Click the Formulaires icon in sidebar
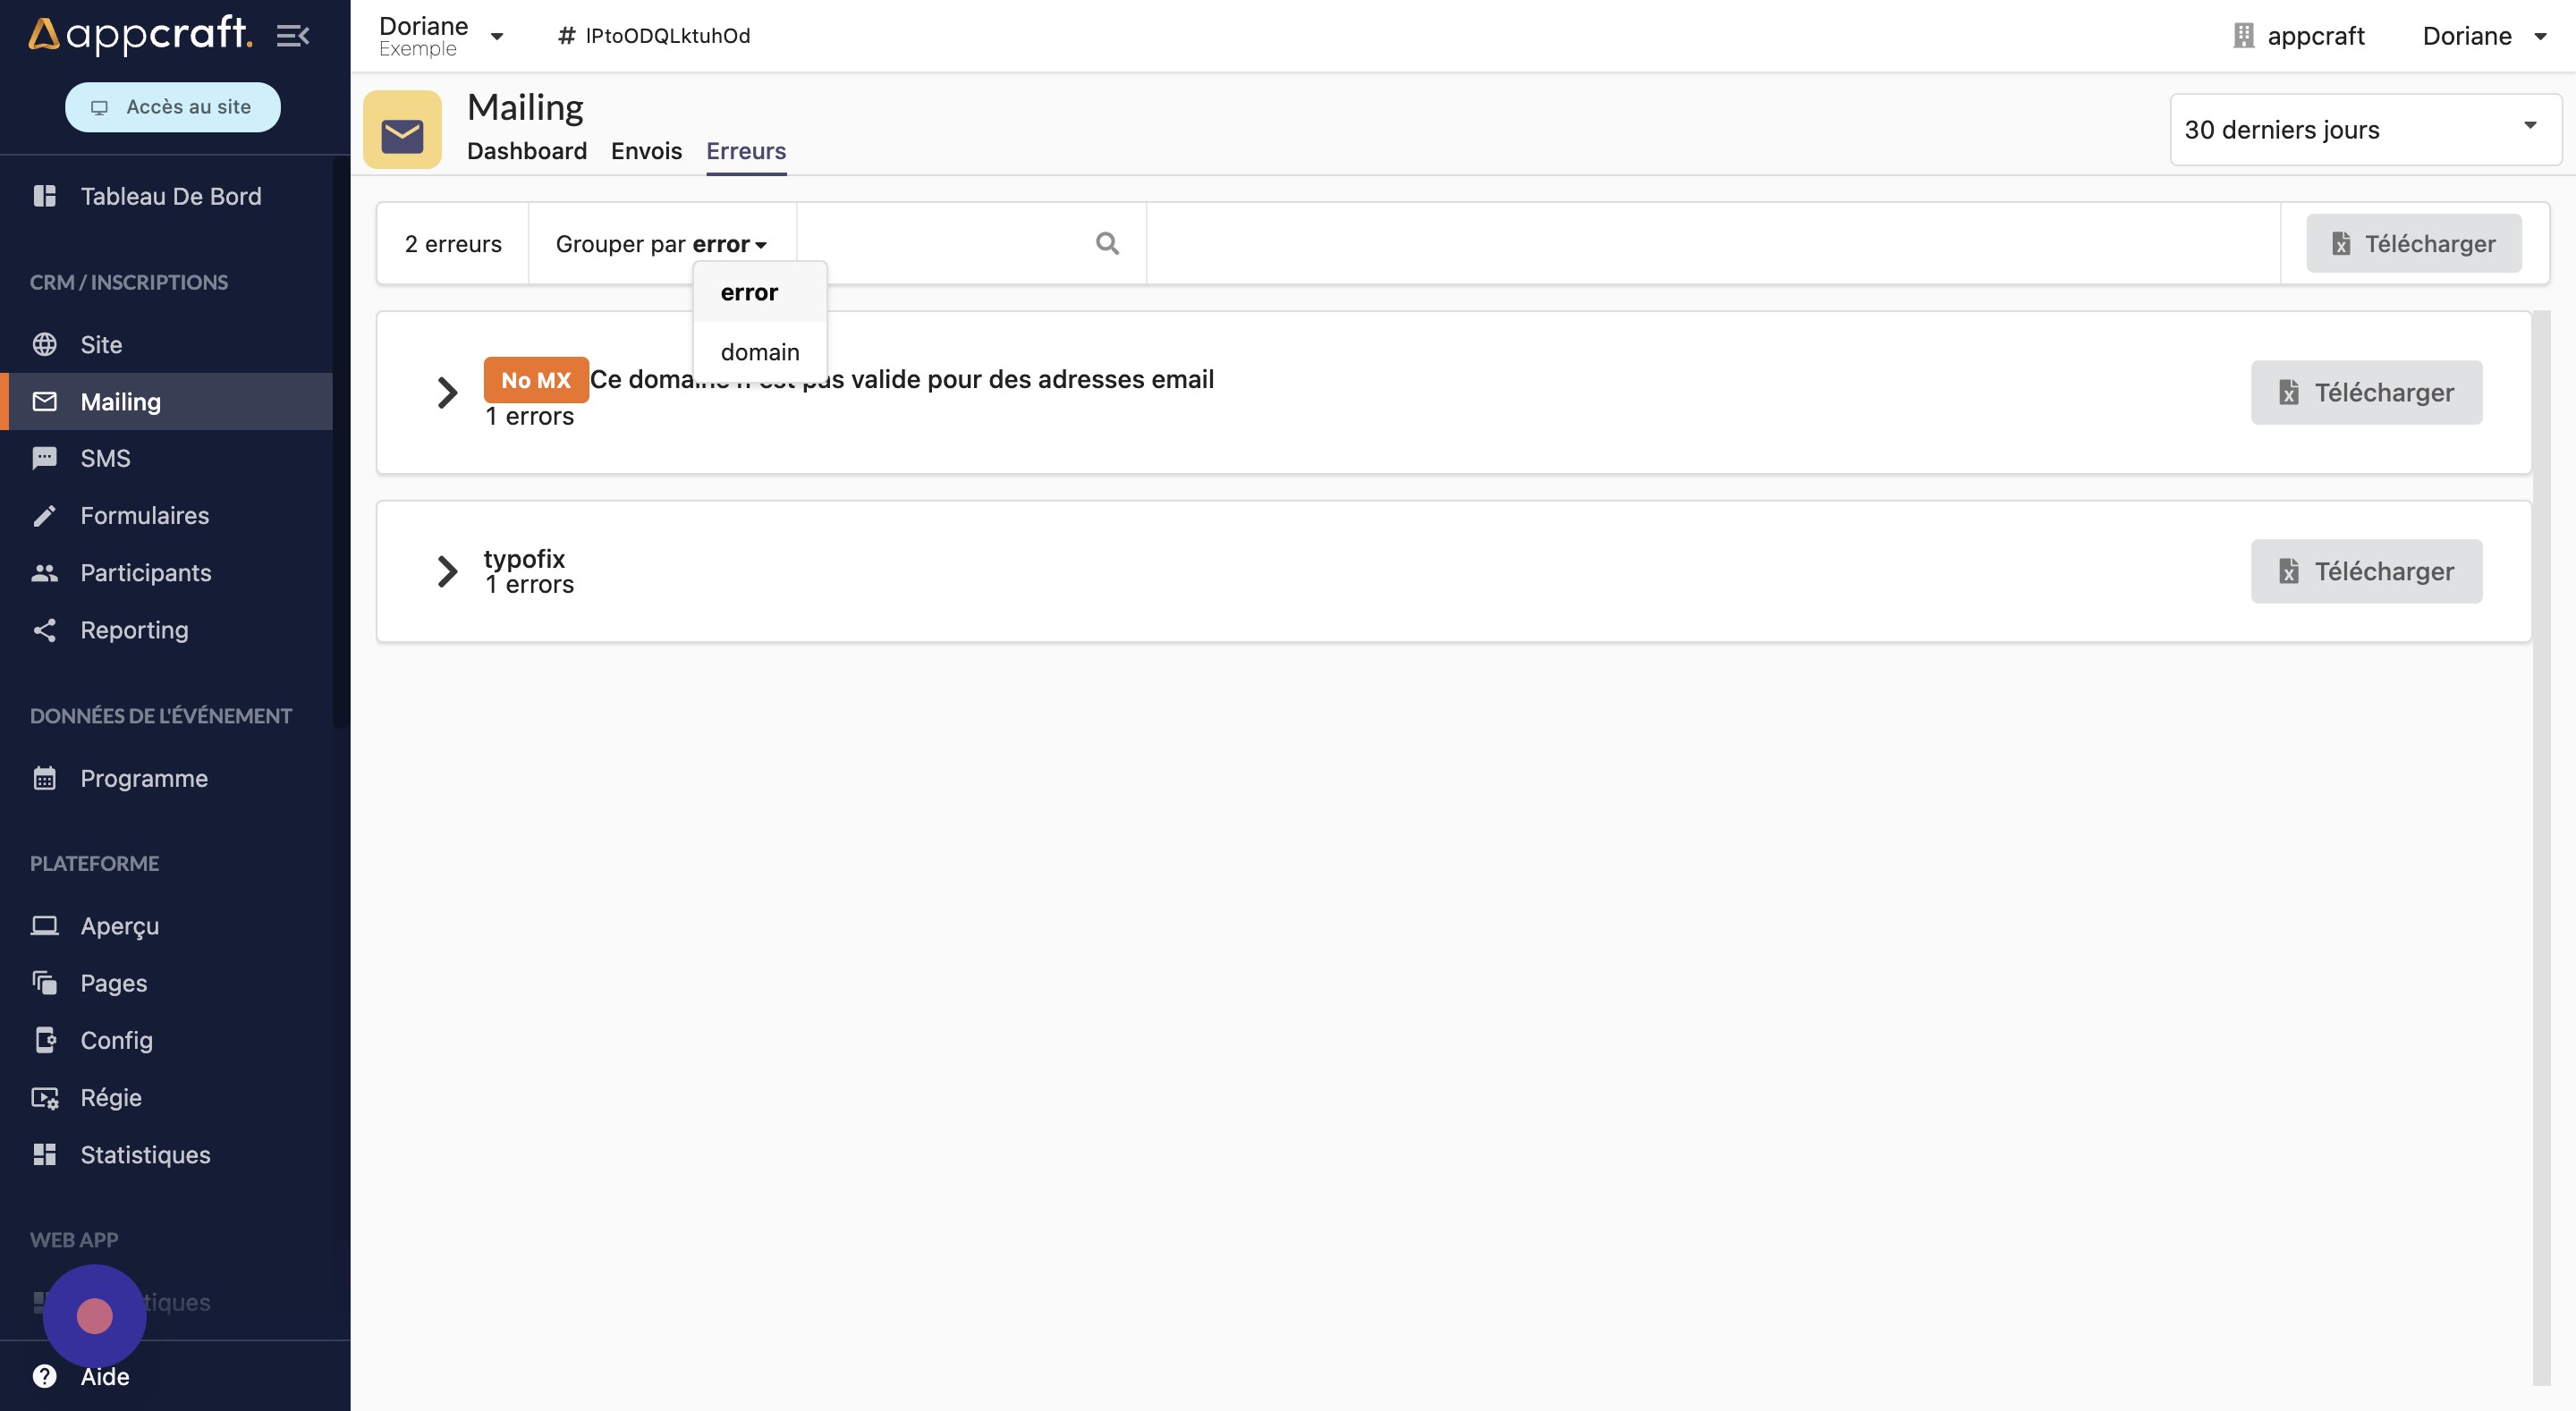 [x=44, y=516]
